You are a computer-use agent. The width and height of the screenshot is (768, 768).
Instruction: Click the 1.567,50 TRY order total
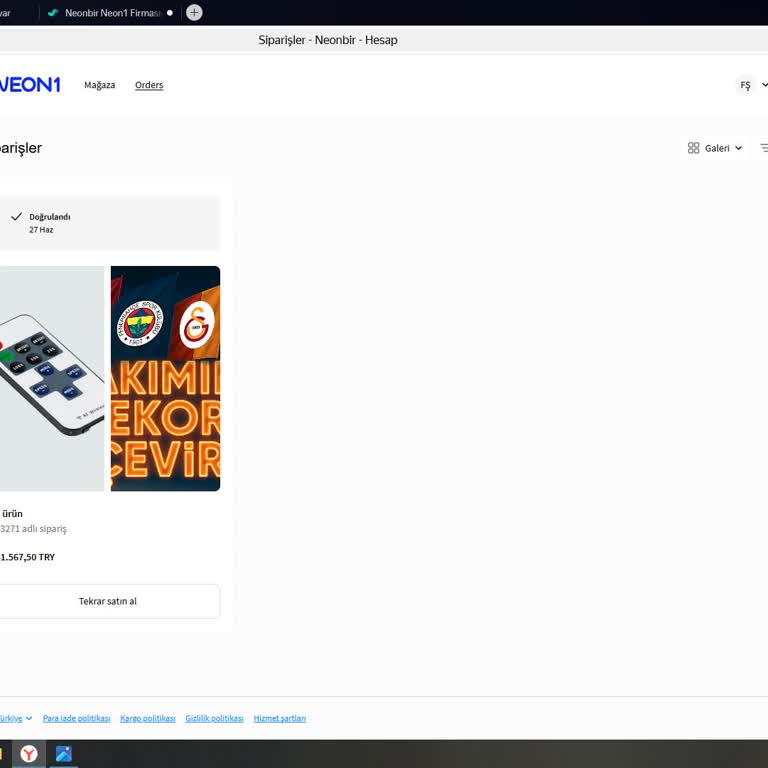coord(27,557)
